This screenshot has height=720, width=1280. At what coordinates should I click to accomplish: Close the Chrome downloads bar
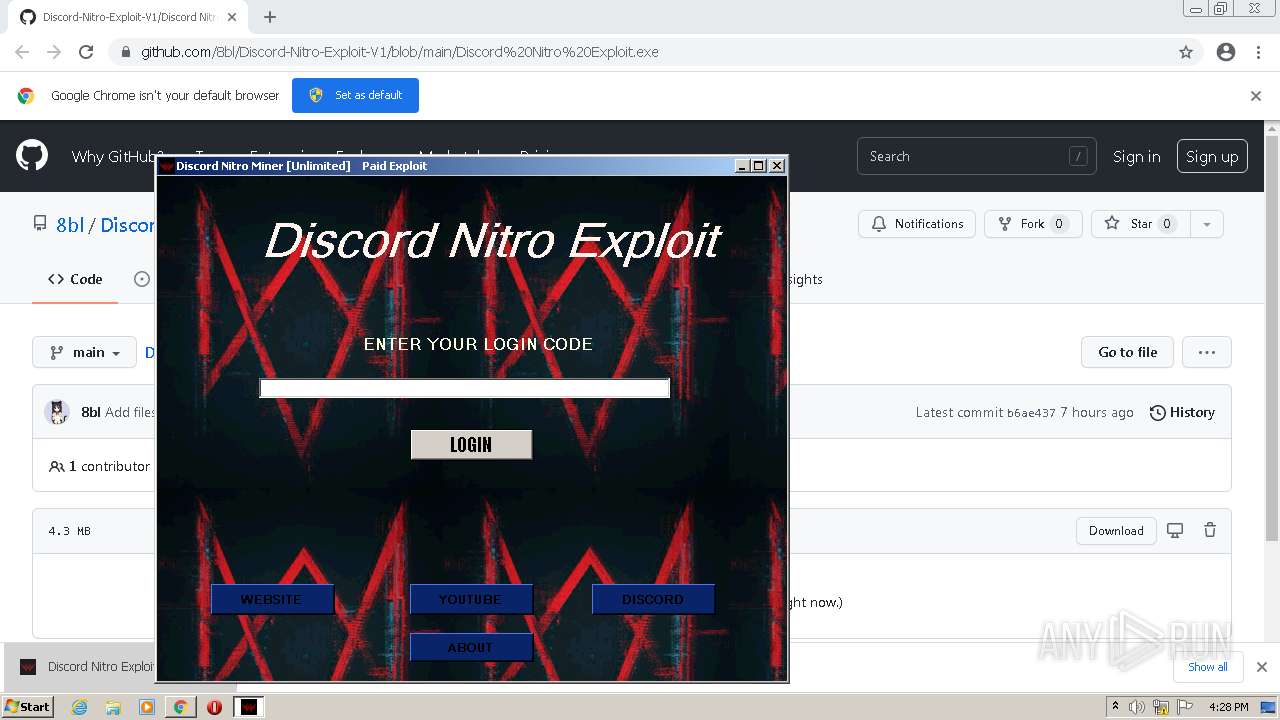(x=1262, y=667)
